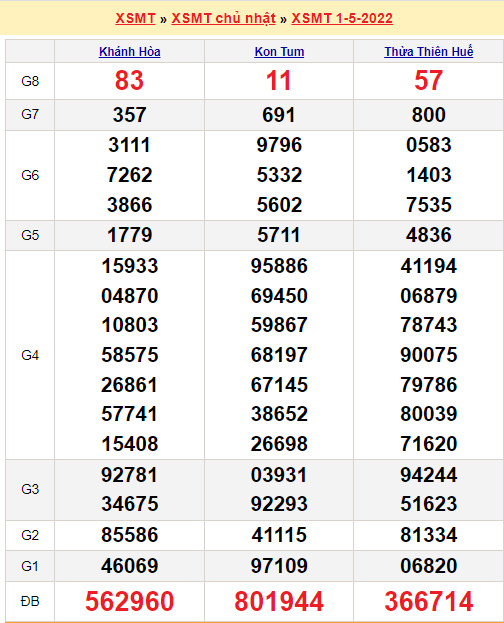Click Thừa Thiên Huế G3 number 94244
The height and width of the screenshot is (623, 504).
(x=428, y=475)
